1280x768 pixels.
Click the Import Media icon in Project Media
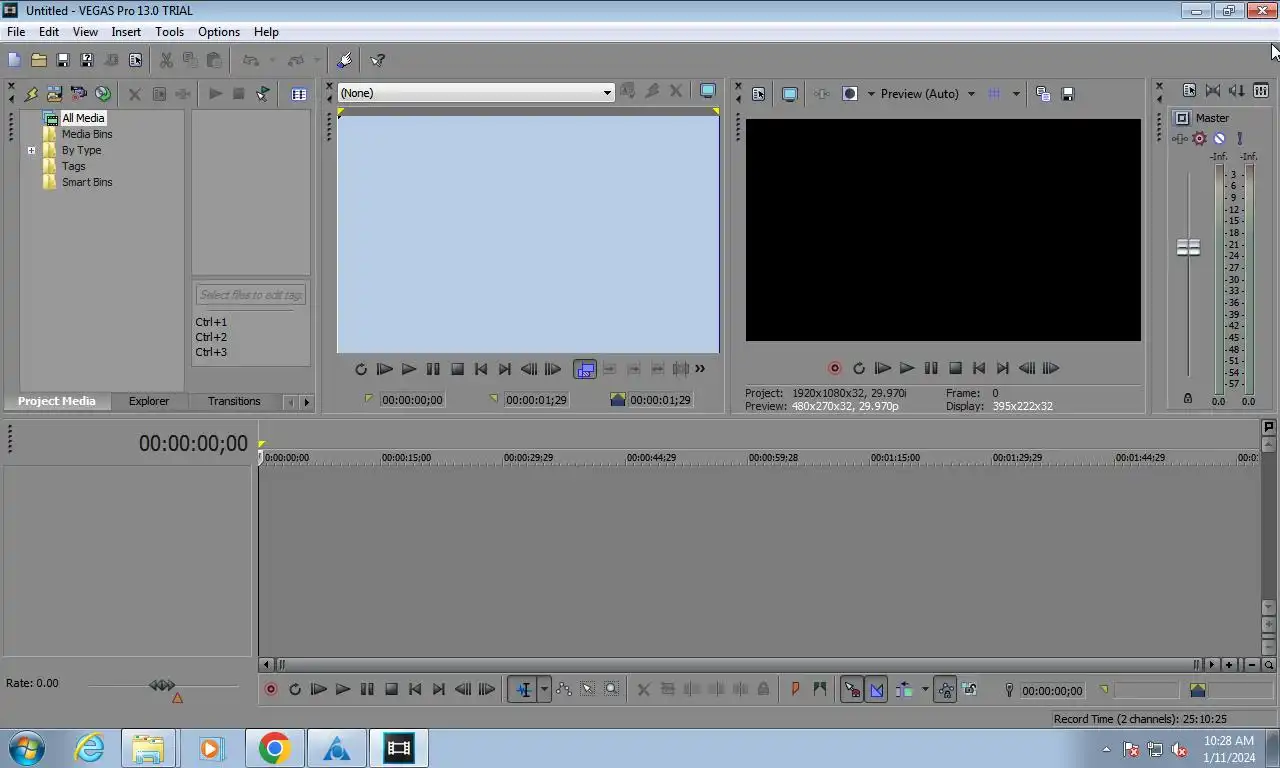(x=54, y=94)
